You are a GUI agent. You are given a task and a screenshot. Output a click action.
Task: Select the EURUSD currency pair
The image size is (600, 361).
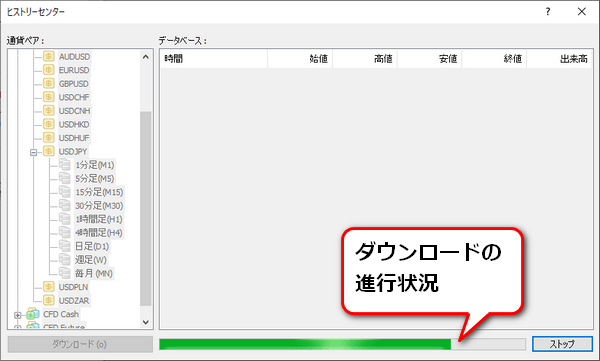pyautogui.click(x=74, y=70)
